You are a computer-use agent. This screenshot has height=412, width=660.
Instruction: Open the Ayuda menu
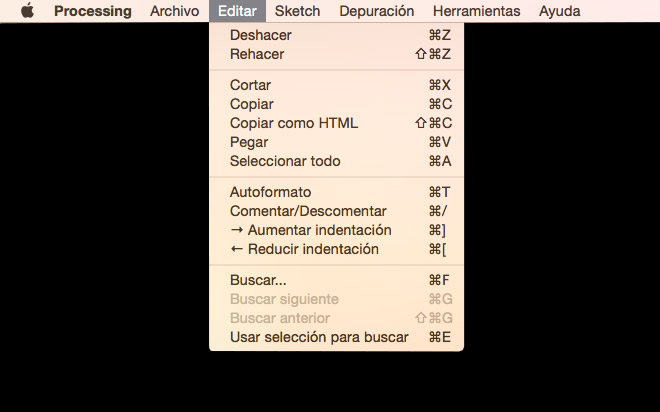coord(559,11)
